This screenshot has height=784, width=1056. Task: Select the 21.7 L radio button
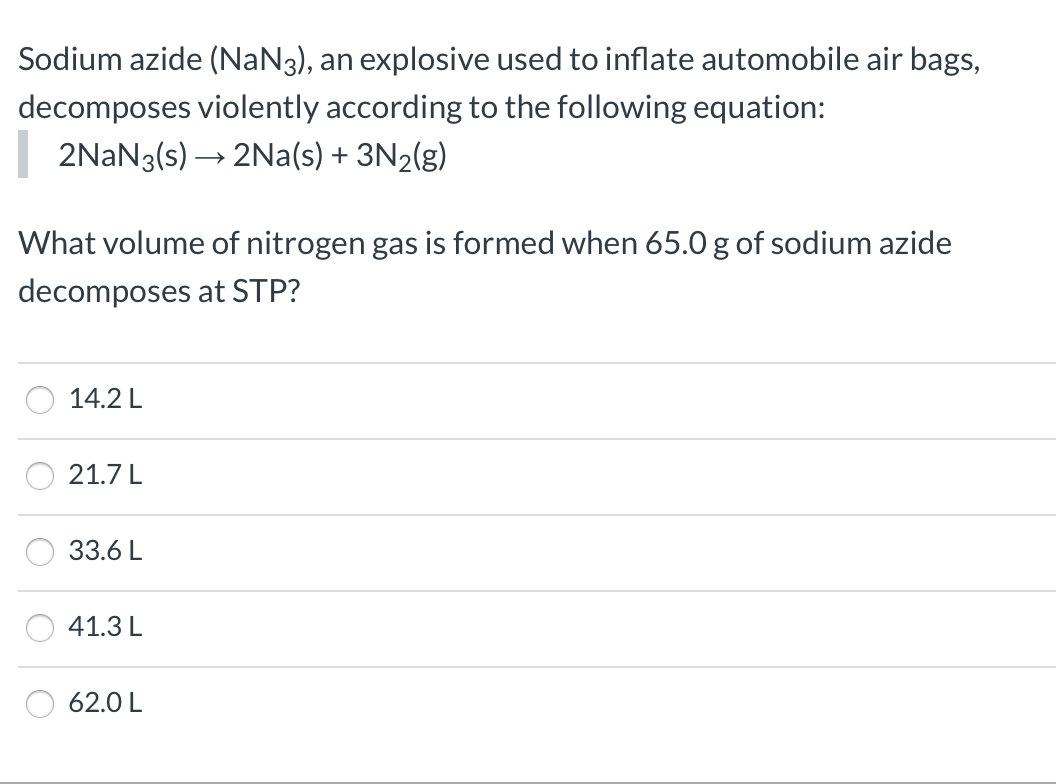(x=39, y=476)
